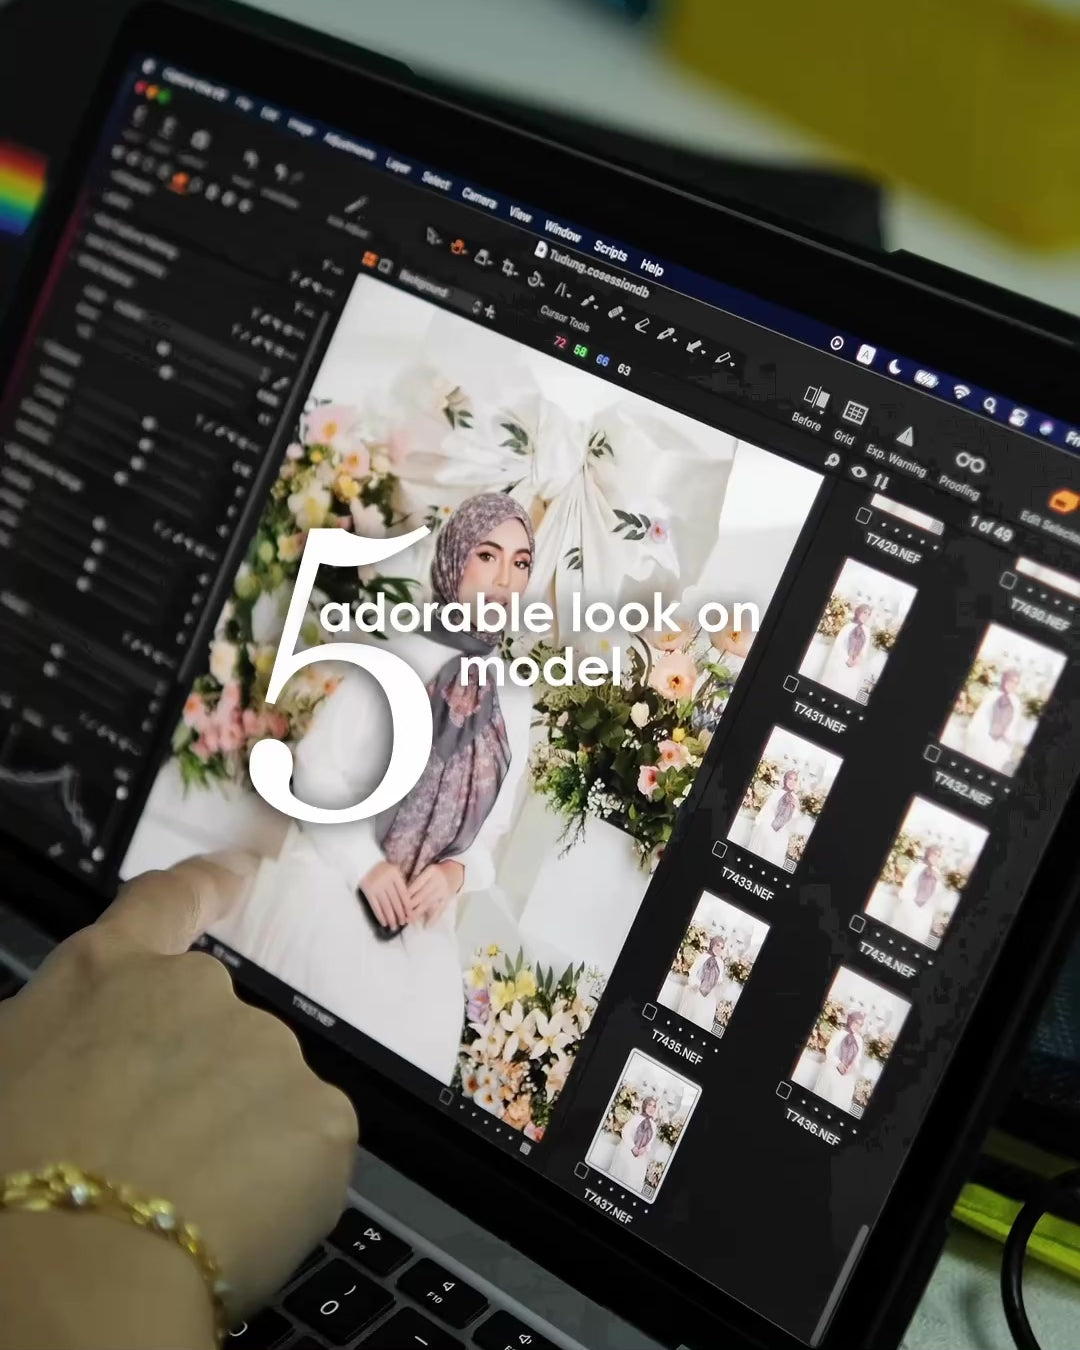Open the Layer menu
1080x1350 pixels.
[398, 164]
